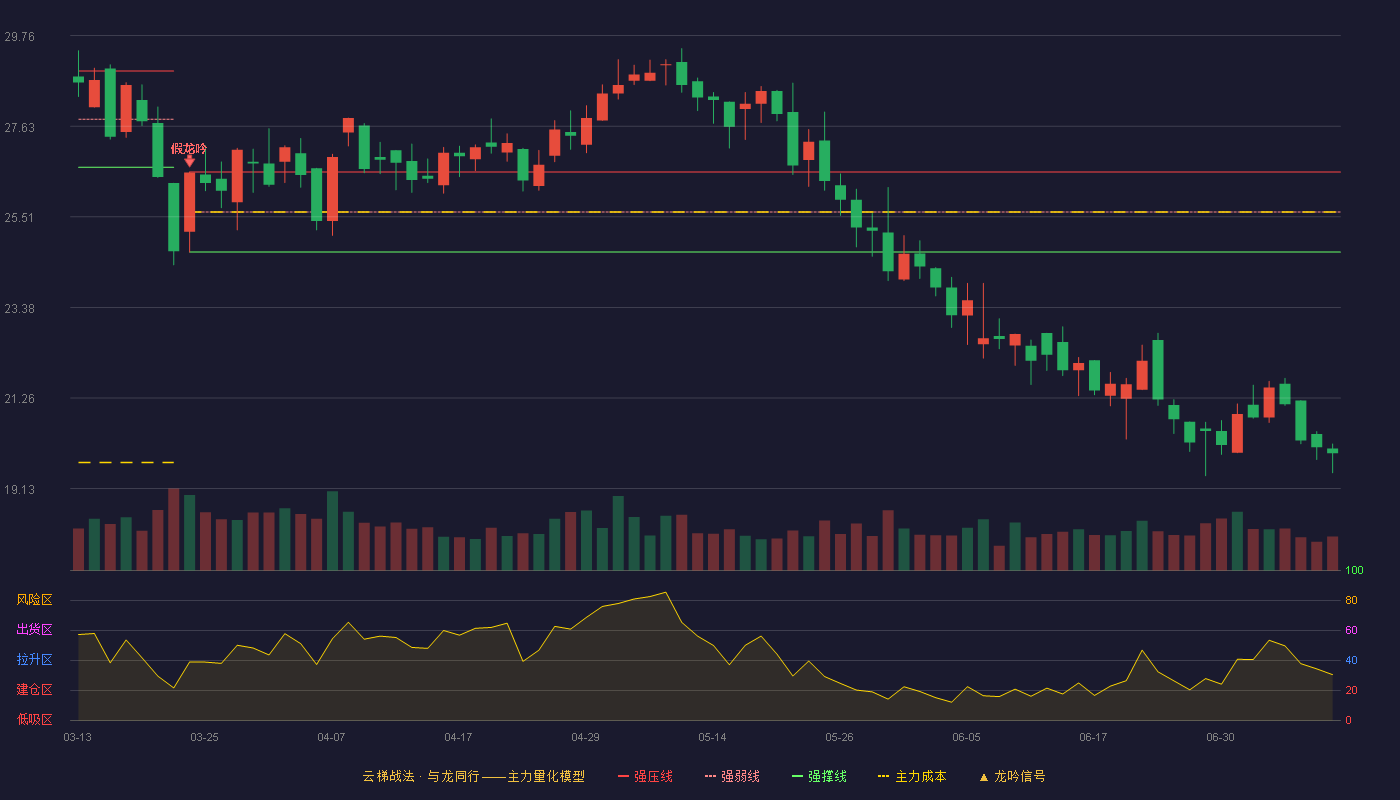Toggle 强弱线 legend entry
This screenshot has height=800, width=1400.
[x=732, y=776]
